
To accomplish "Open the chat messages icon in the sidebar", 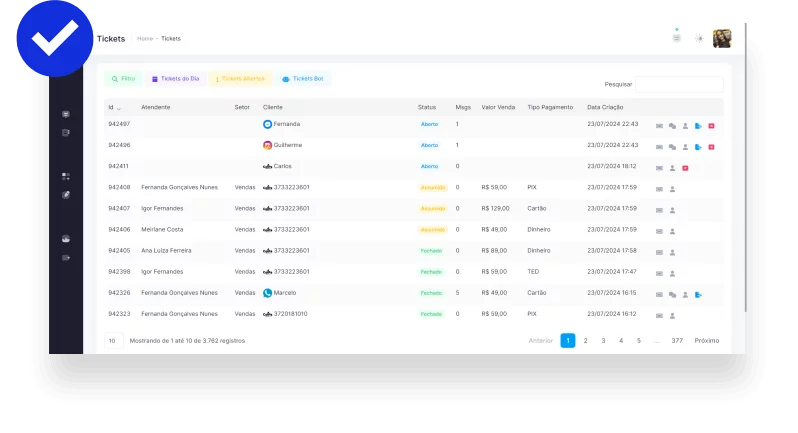I will (x=66, y=114).
